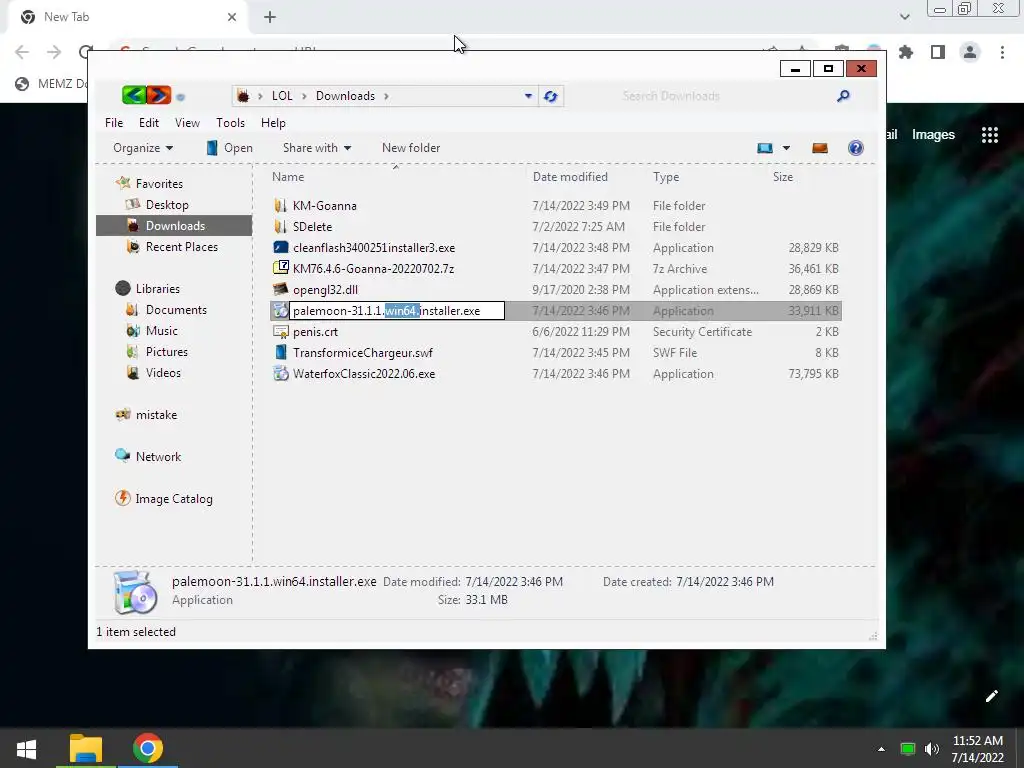Sort by the Size column header
This screenshot has height=768, width=1024.
coord(783,177)
